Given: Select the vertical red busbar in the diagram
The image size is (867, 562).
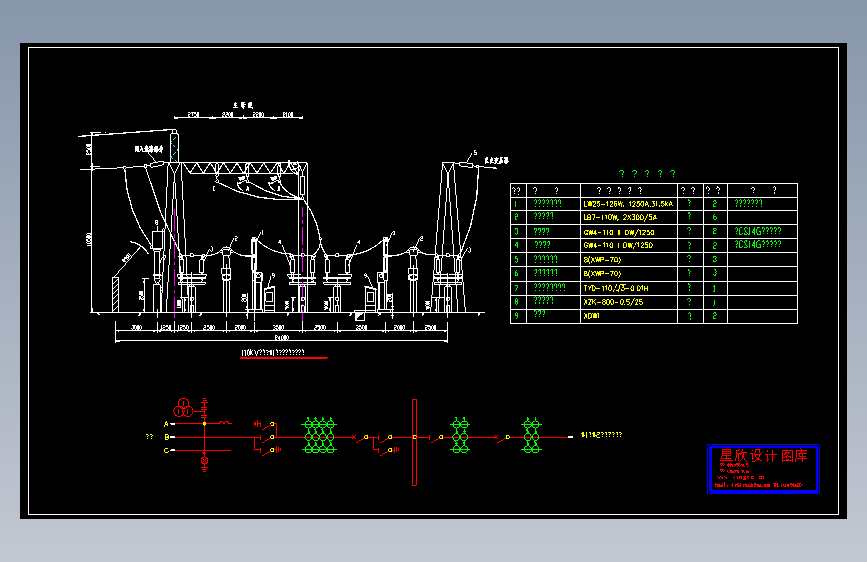Looking at the screenshot, I should 414,442.
